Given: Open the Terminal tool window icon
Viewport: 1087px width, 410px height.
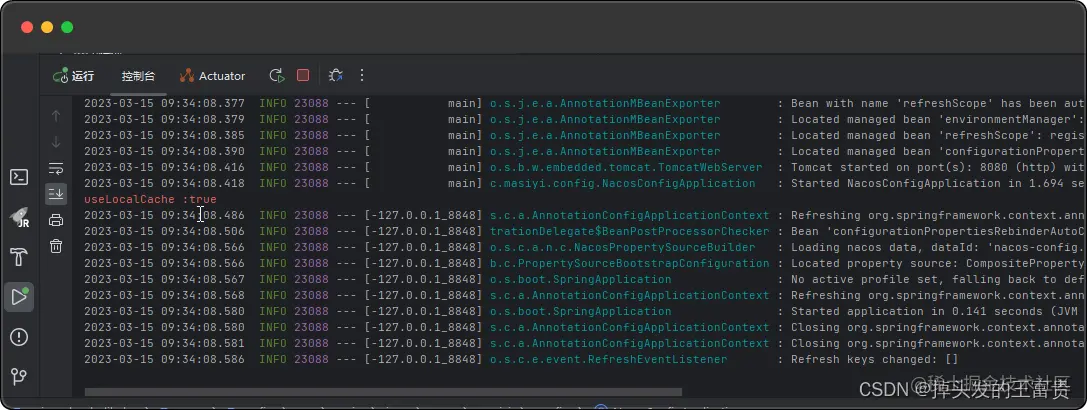Looking at the screenshot, I should click(19, 177).
